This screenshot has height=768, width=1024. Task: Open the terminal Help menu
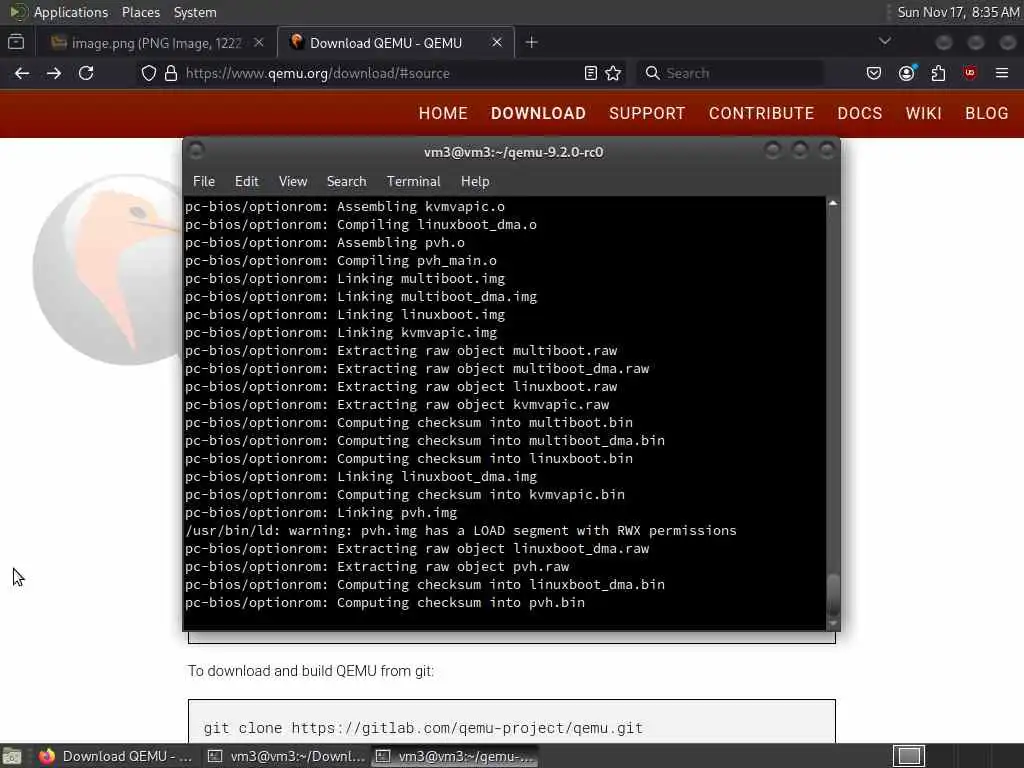475,182
